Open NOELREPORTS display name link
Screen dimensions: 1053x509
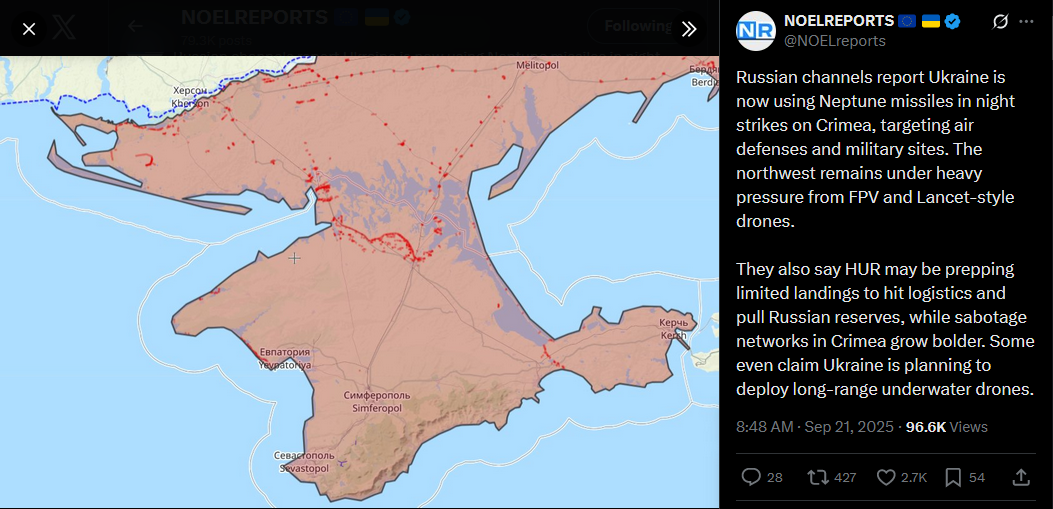click(x=839, y=21)
